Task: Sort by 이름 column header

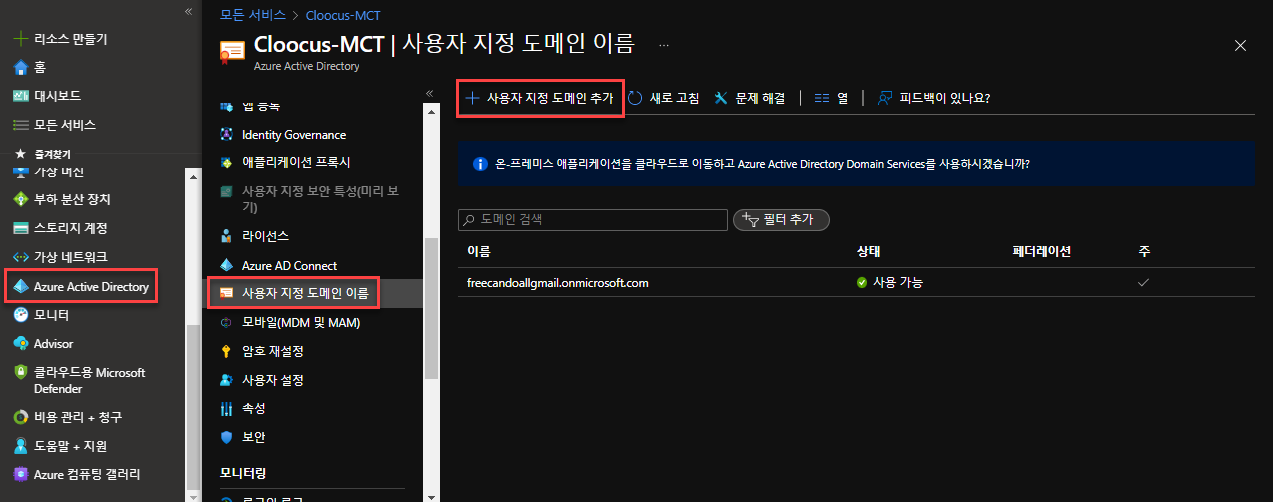Action: click(479, 251)
